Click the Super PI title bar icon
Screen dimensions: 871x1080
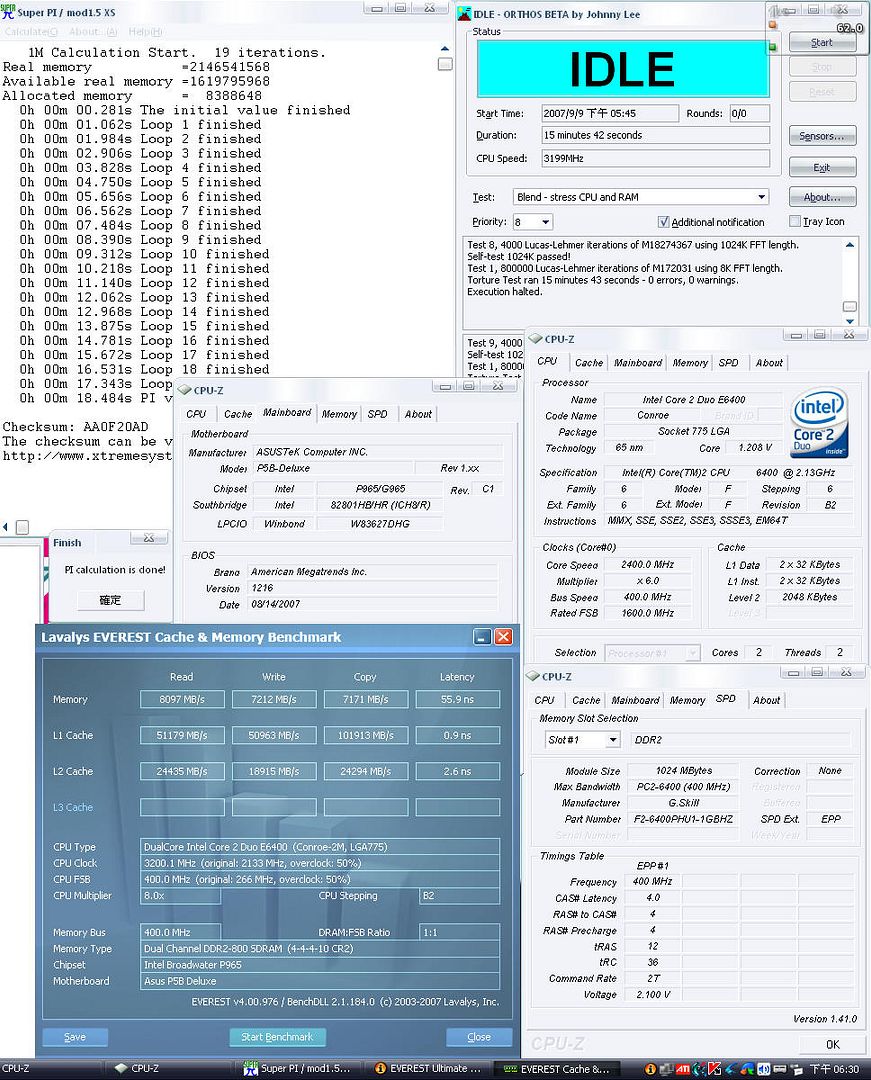pos(9,10)
